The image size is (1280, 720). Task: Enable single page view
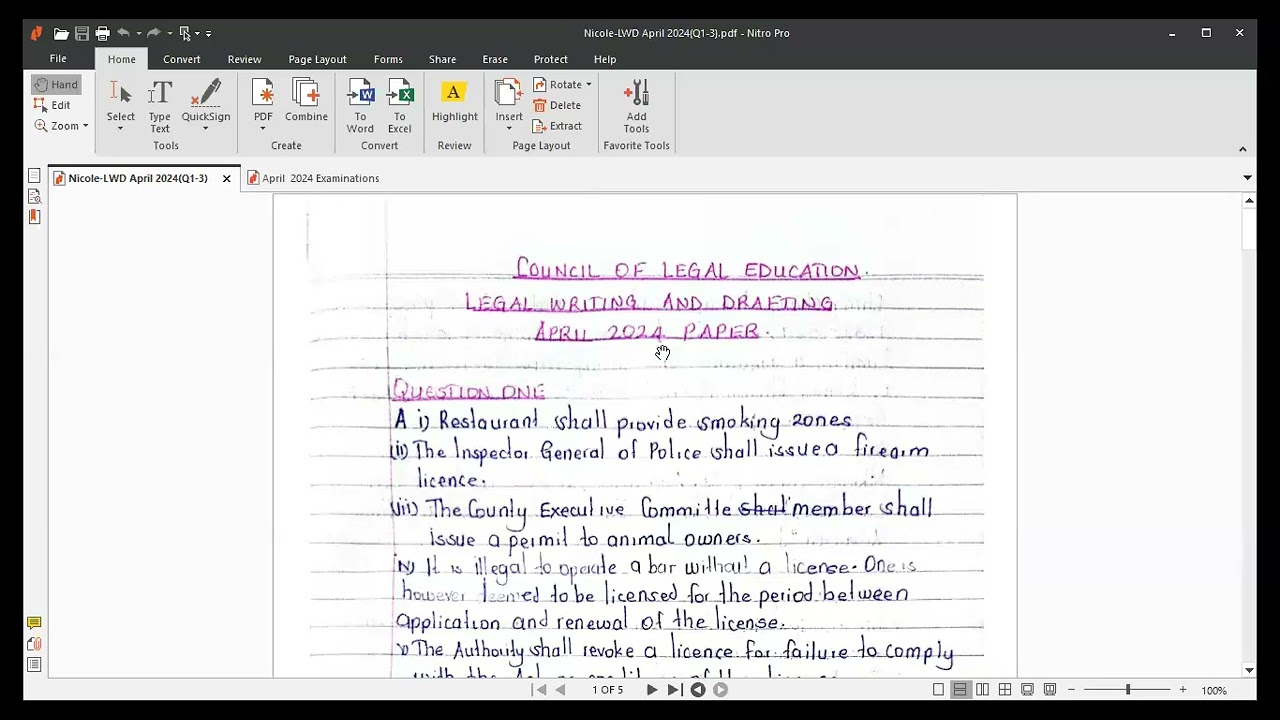point(938,690)
